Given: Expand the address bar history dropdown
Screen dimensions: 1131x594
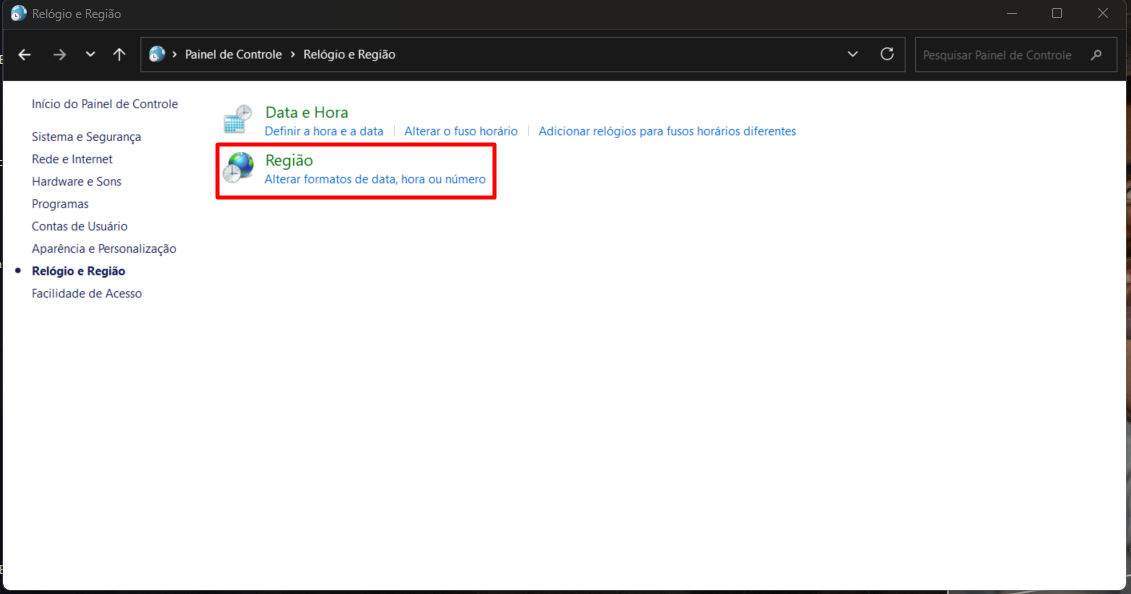Looking at the screenshot, I should tap(853, 54).
